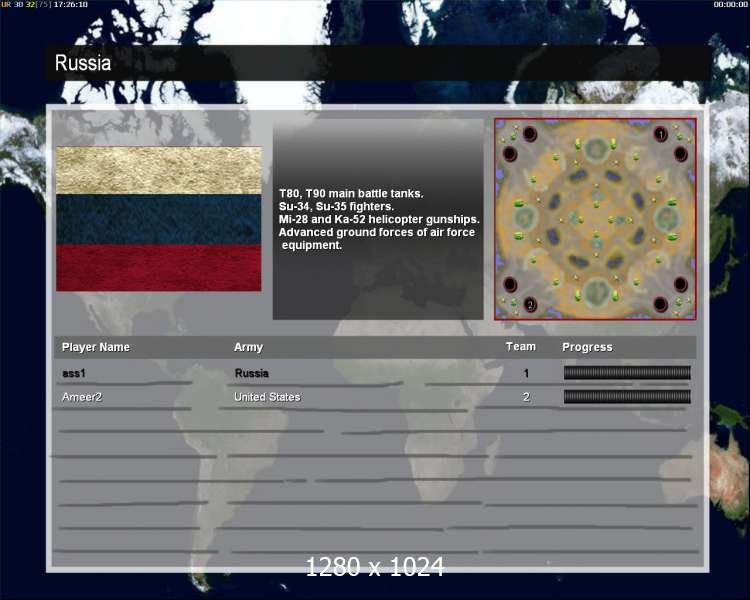Image resolution: width=750 pixels, height=600 pixels.
Task: Click start position marker 2 on the minimap
Action: (x=530, y=304)
